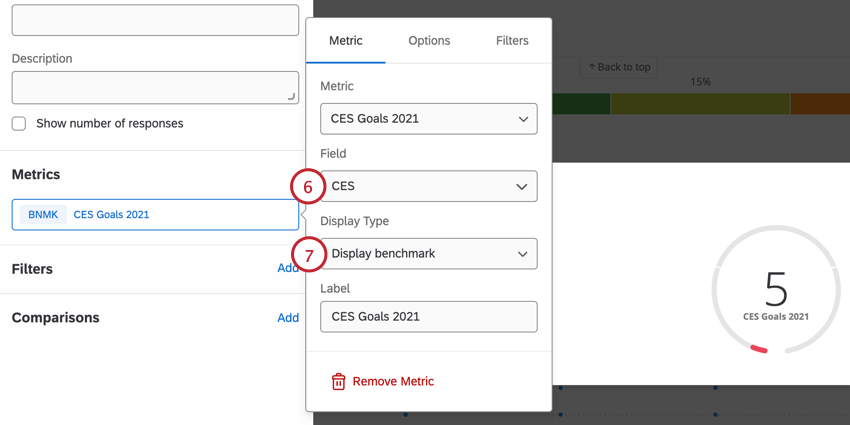Switch to the Options tab
This screenshot has width=850, height=425.
(x=429, y=41)
